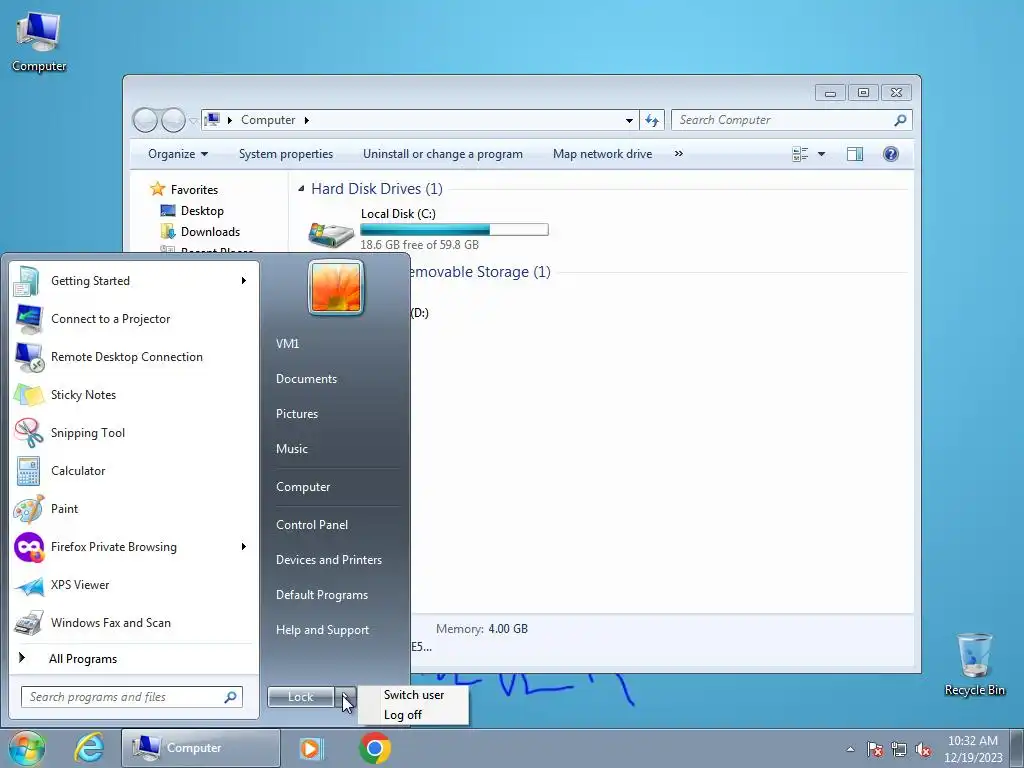Open Help and Support
Image resolution: width=1024 pixels, height=768 pixels.
[322, 630]
